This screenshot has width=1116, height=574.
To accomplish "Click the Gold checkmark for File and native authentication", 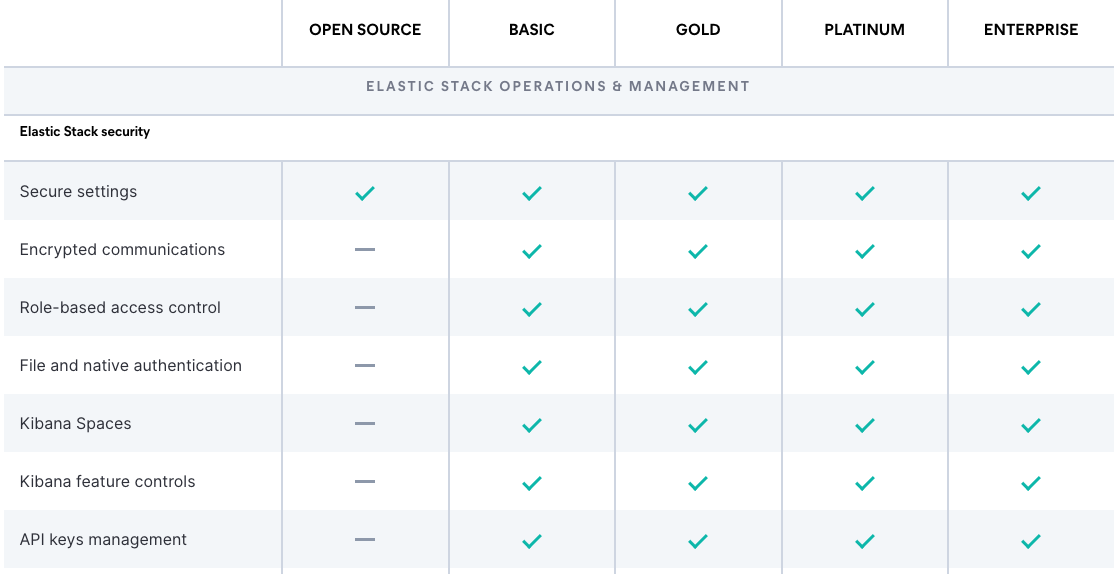I will 698,367.
